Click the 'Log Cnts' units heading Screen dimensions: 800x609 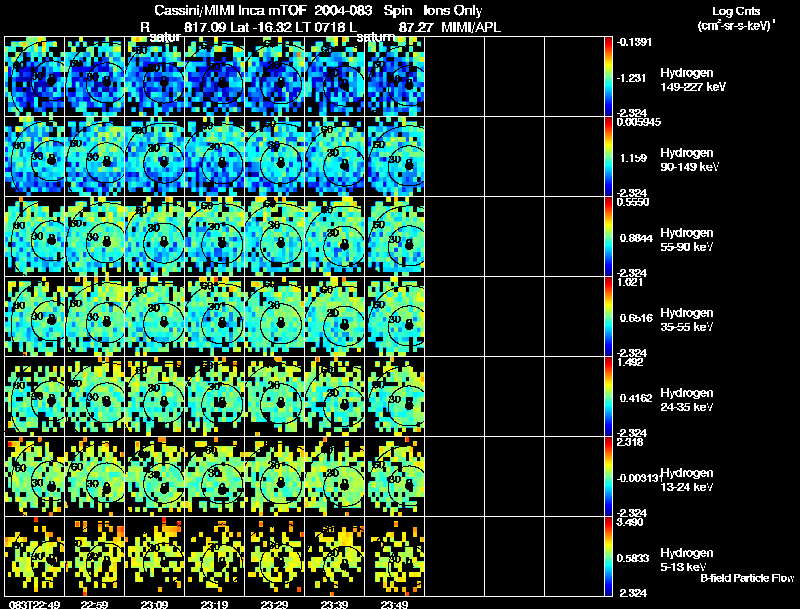coord(736,11)
